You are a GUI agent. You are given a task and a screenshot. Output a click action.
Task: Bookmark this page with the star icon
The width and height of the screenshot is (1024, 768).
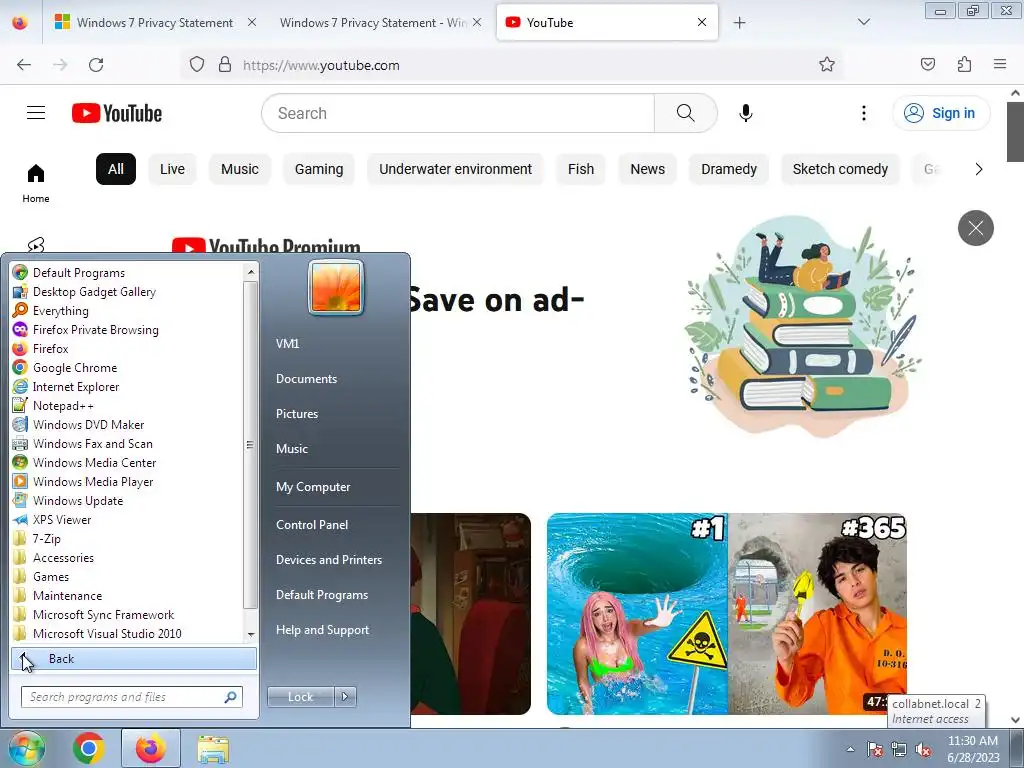click(827, 65)
